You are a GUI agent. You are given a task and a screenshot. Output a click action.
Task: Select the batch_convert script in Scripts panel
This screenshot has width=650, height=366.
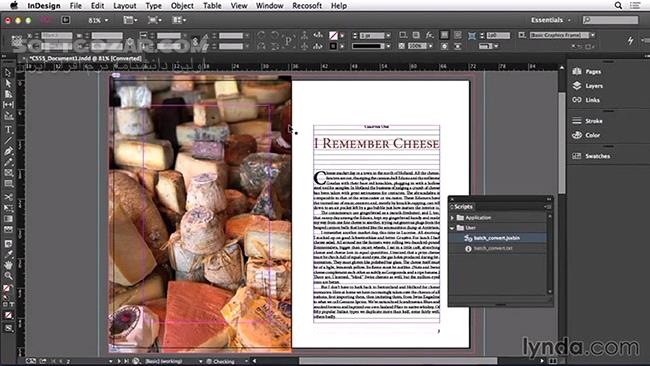click(497, 238)
